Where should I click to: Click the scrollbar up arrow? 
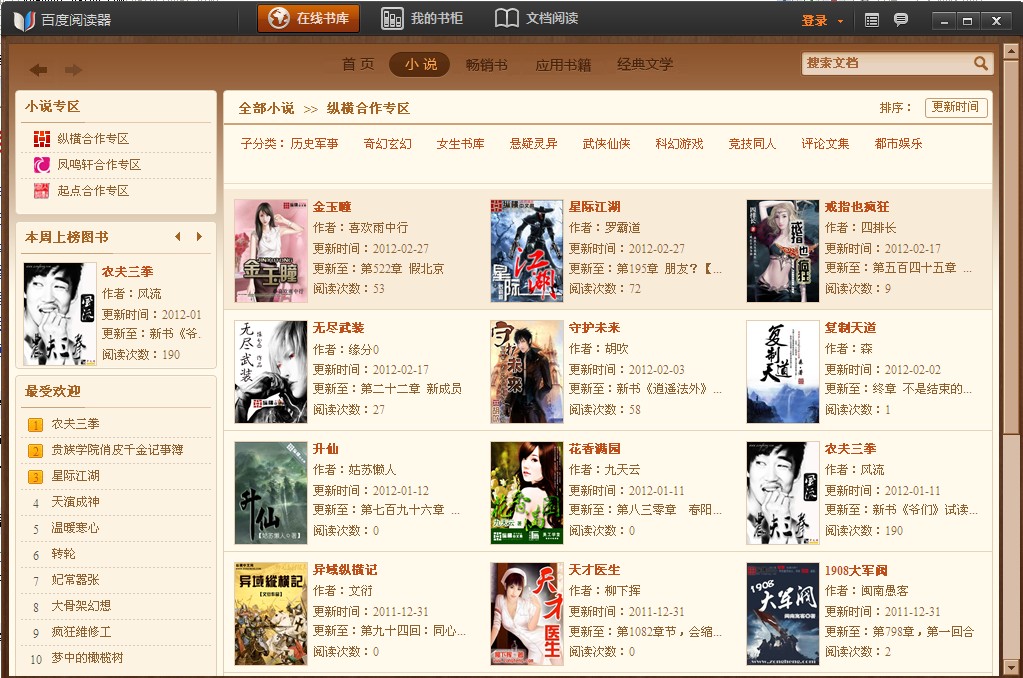point(1011,51)
